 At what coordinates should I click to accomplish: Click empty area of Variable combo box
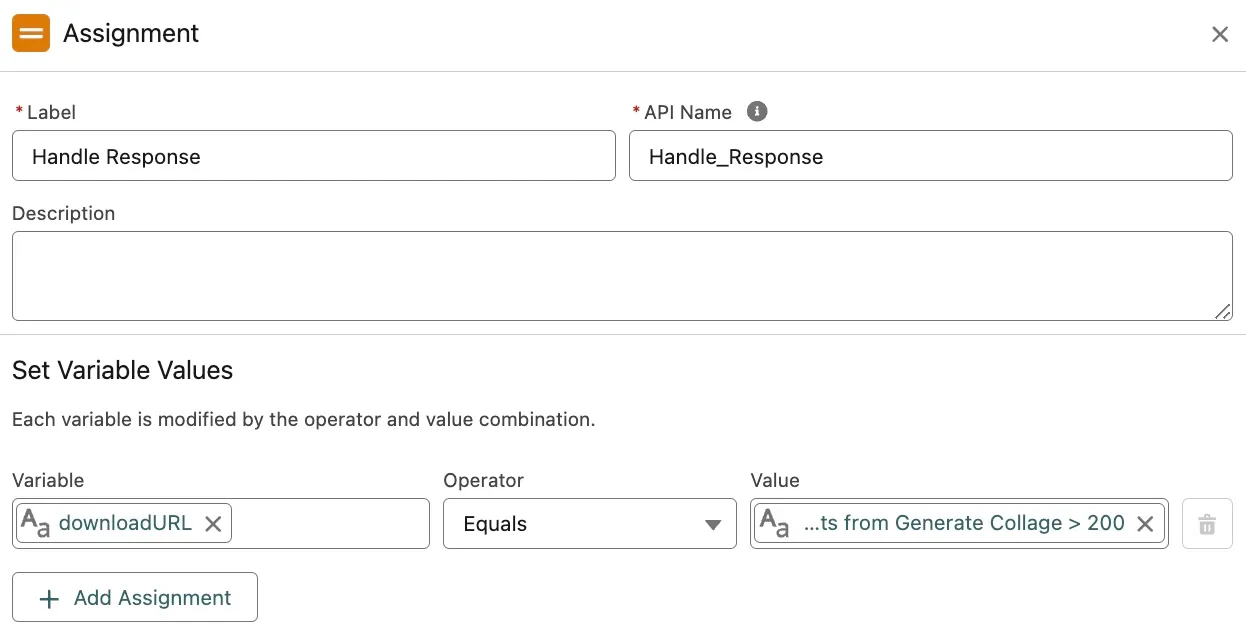[330, 524]
